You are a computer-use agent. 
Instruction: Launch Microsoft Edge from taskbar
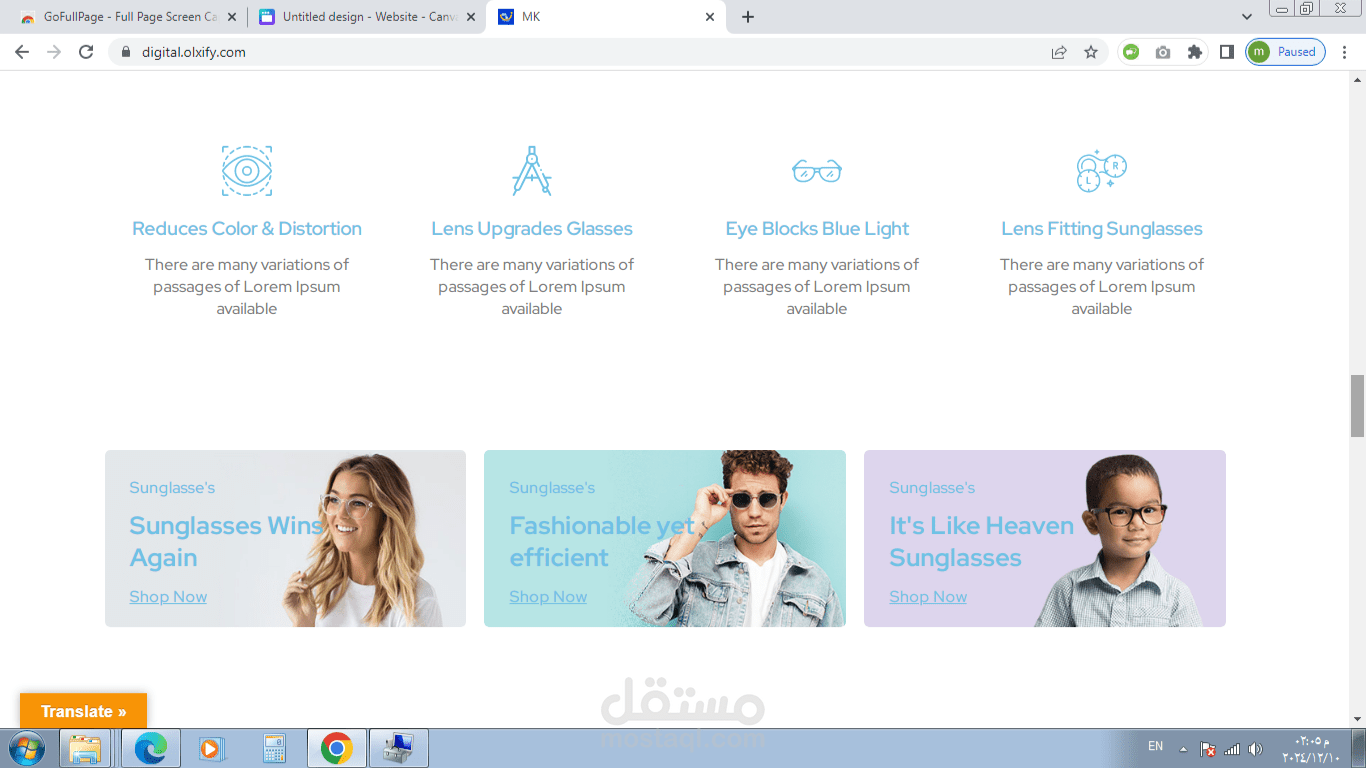click(151, 748)
